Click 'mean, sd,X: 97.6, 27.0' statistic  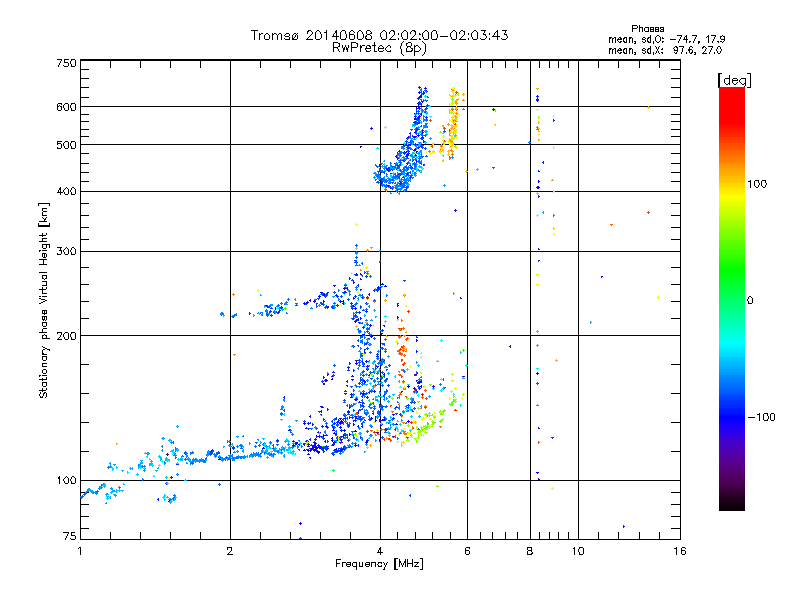click(x=665, y=50)
